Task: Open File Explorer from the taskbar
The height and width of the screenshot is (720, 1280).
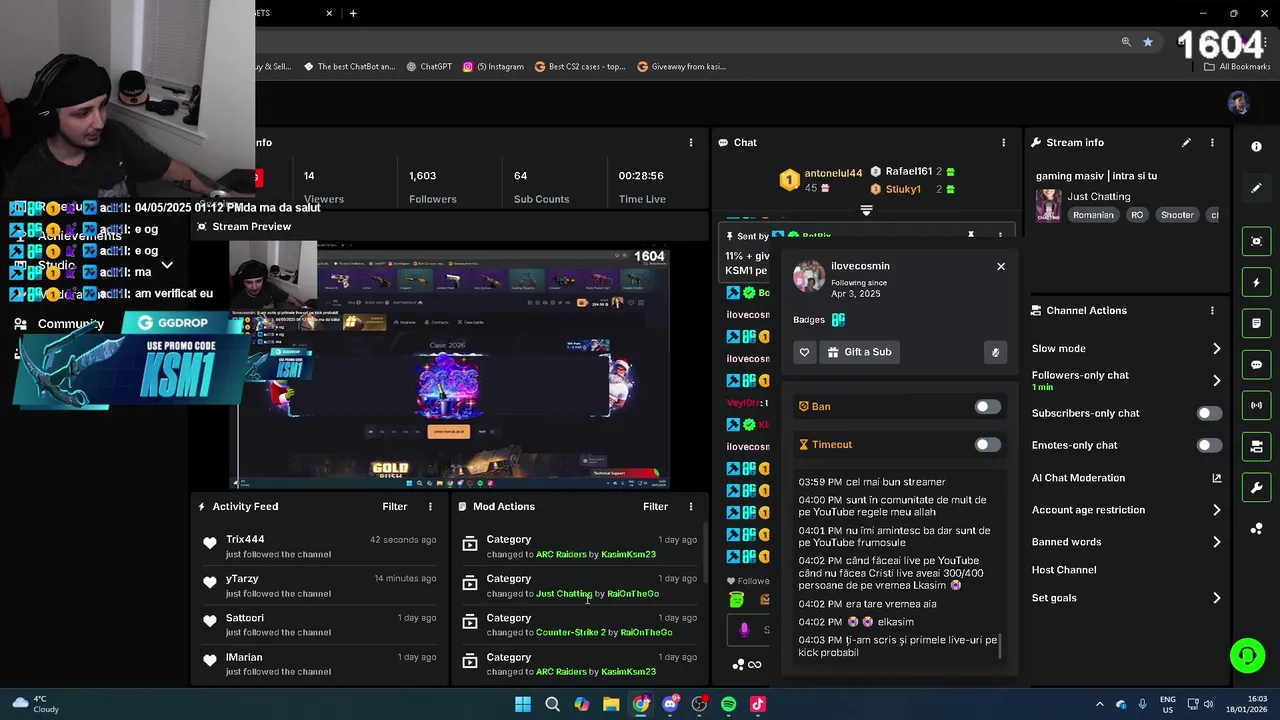Action: pyautogui.click(x=611, y=704)
